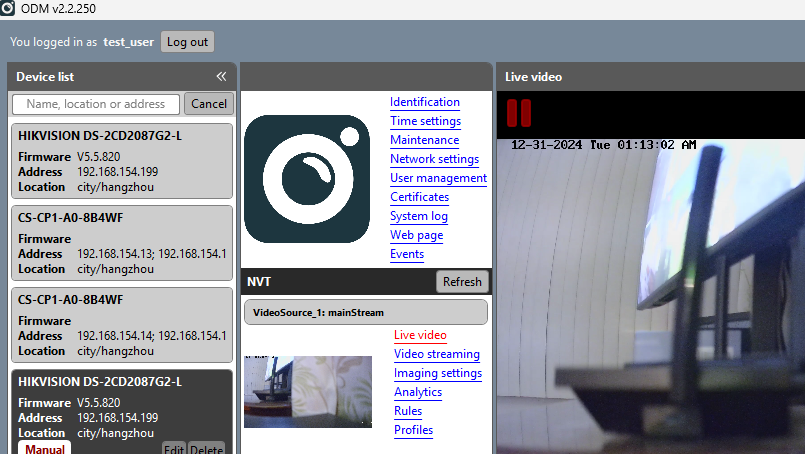The width and height of the screenshot is (805, 454).
Task: Select the dark highlighted HIKVISION device card
Action: click(122, 411)
